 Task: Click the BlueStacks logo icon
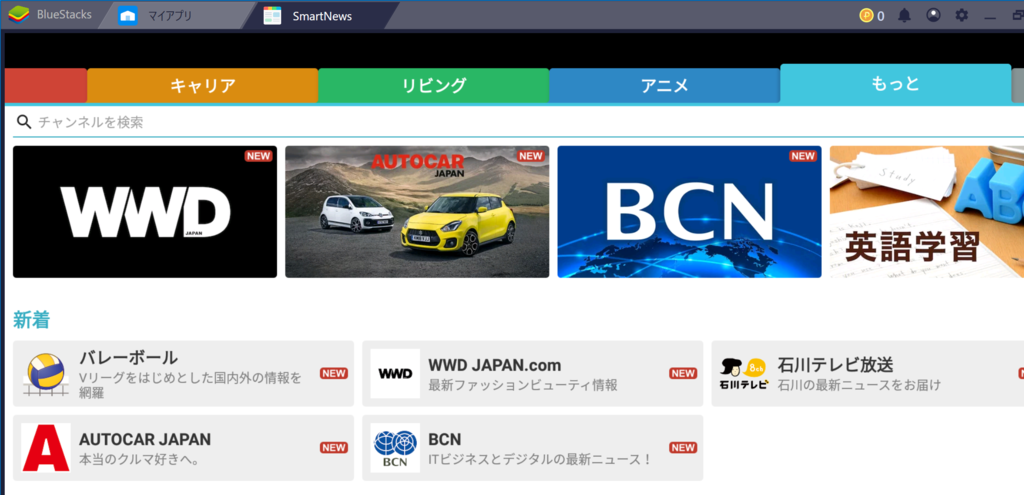(x=18, y=15)
